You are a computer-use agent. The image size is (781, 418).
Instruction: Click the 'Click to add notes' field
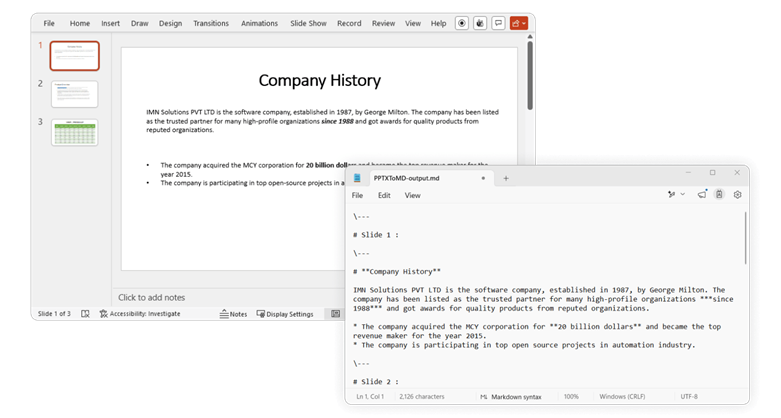pos(151,297)
